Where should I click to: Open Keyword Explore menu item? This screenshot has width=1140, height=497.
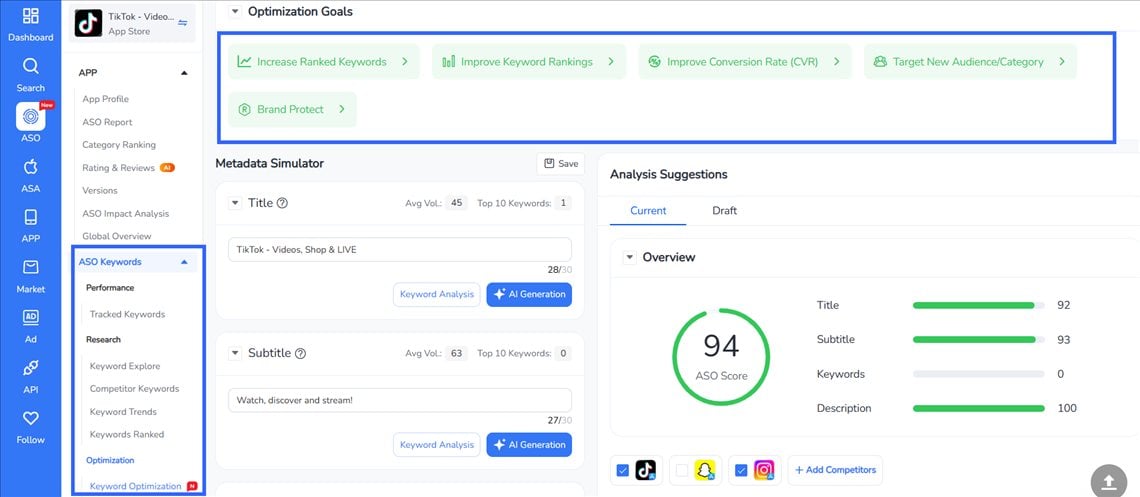click(x=125, y=366)
